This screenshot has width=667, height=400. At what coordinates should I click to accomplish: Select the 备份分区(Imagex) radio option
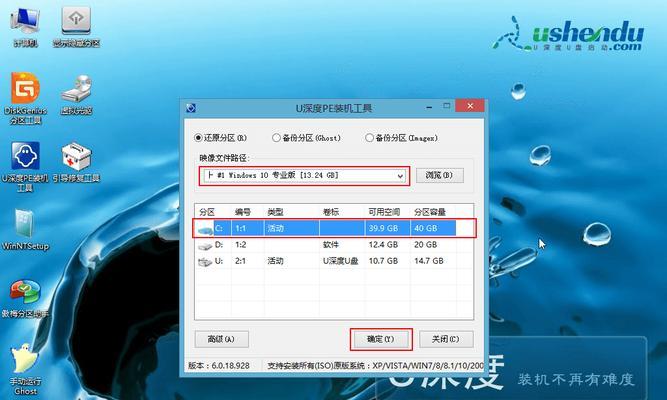[x=401, y=138]
